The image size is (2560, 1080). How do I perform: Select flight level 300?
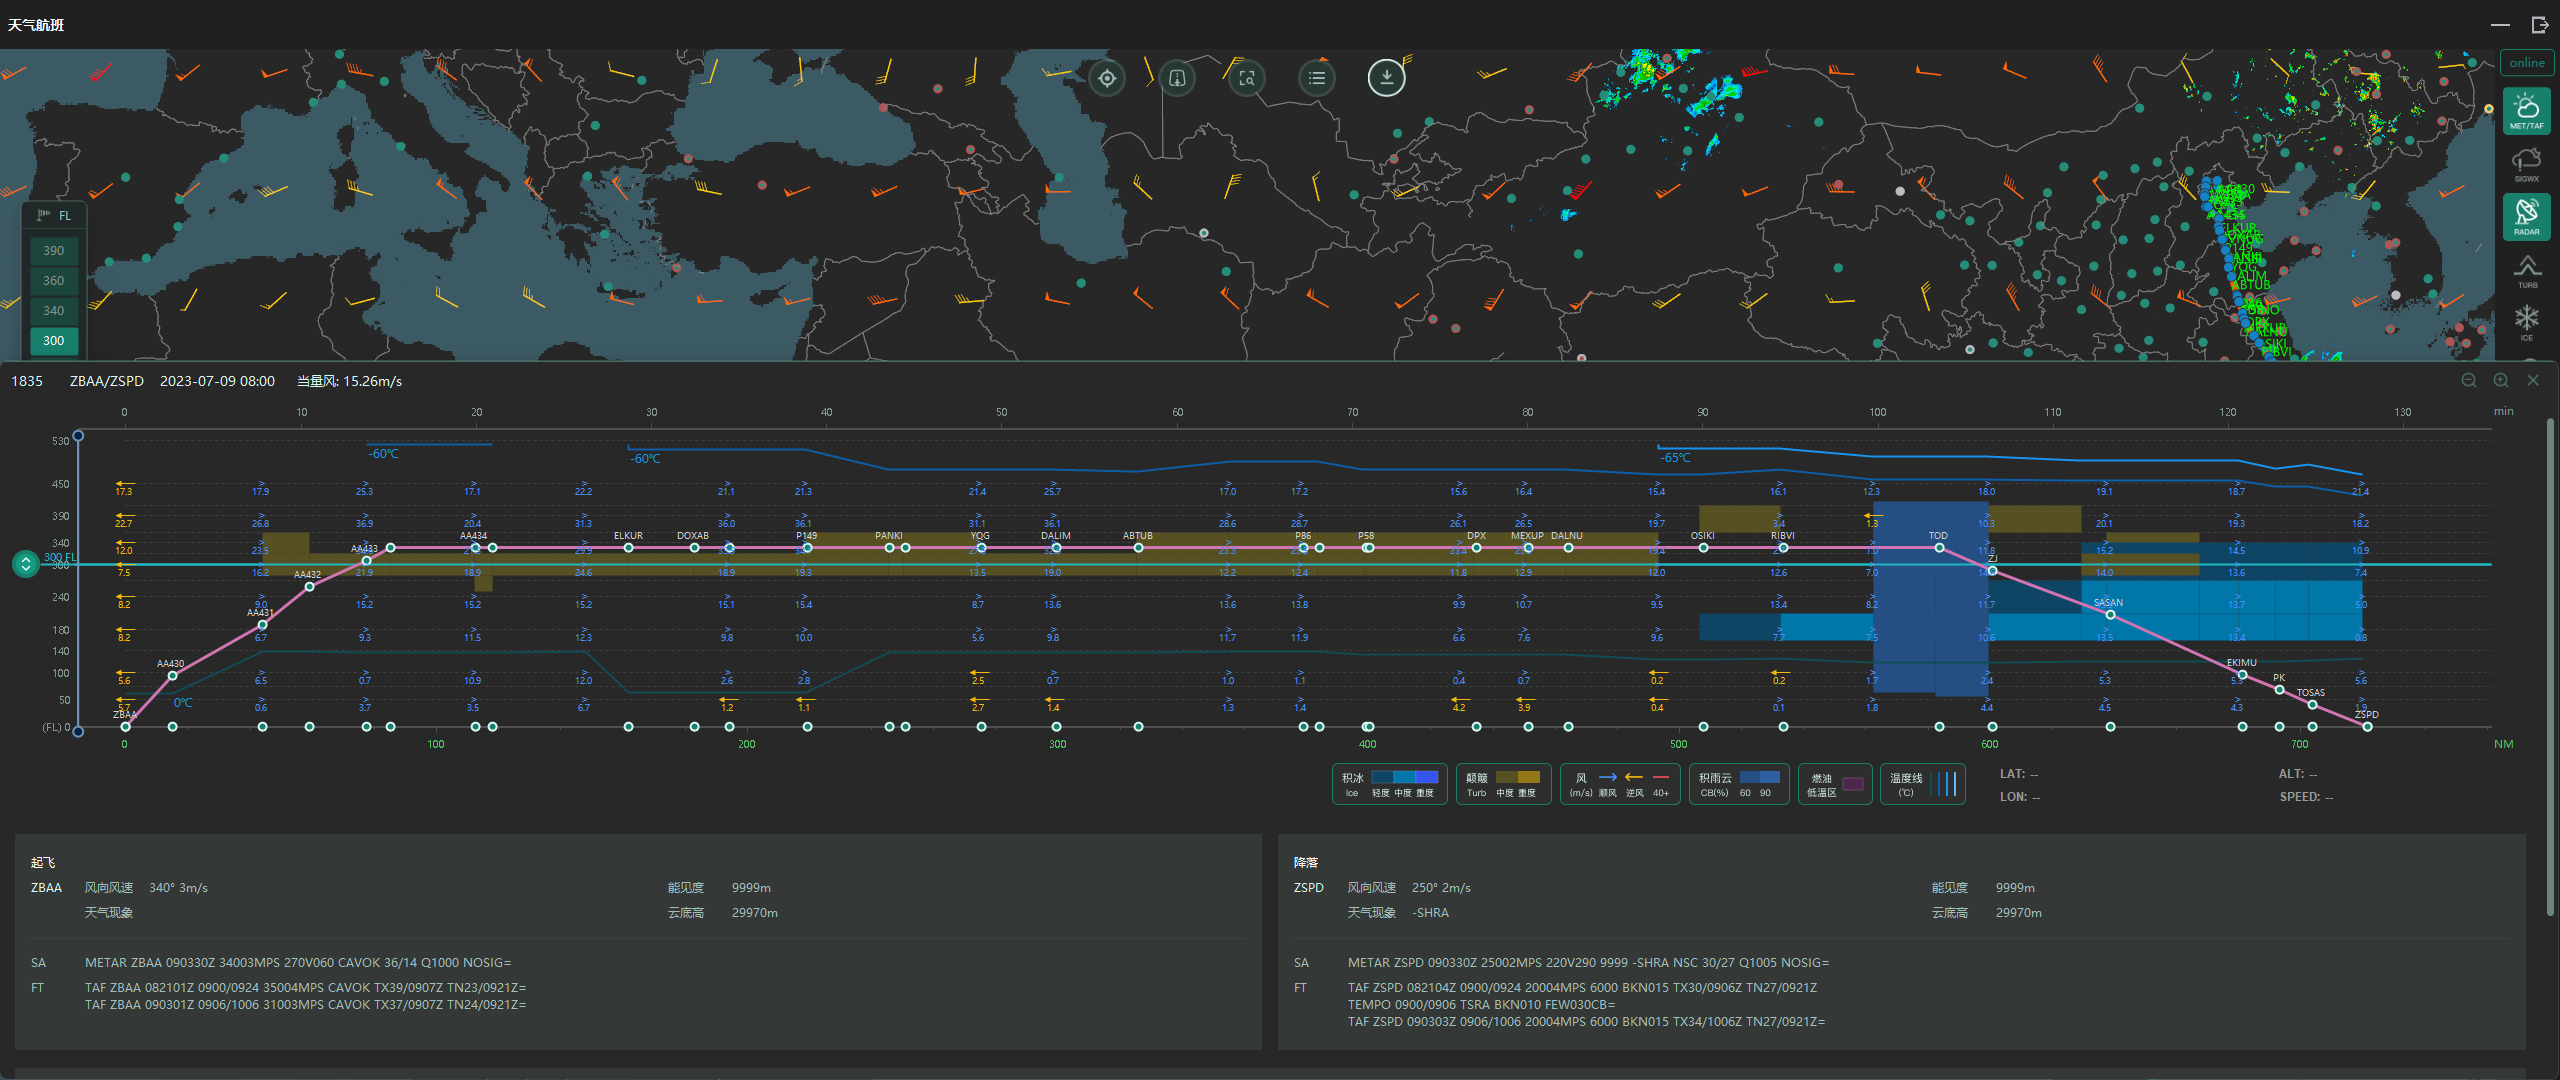click(x=54, y=341)
